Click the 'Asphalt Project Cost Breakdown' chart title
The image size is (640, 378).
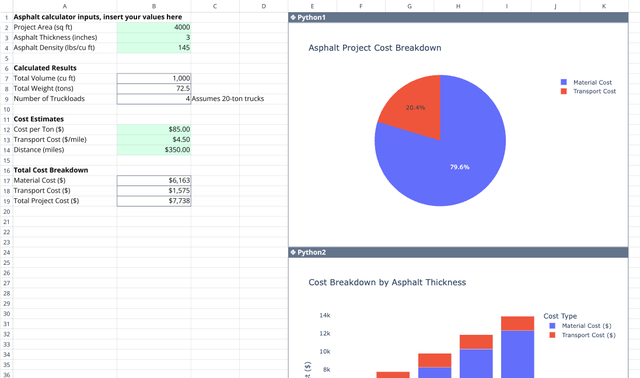pyautogui.click(x=375, y=48)
